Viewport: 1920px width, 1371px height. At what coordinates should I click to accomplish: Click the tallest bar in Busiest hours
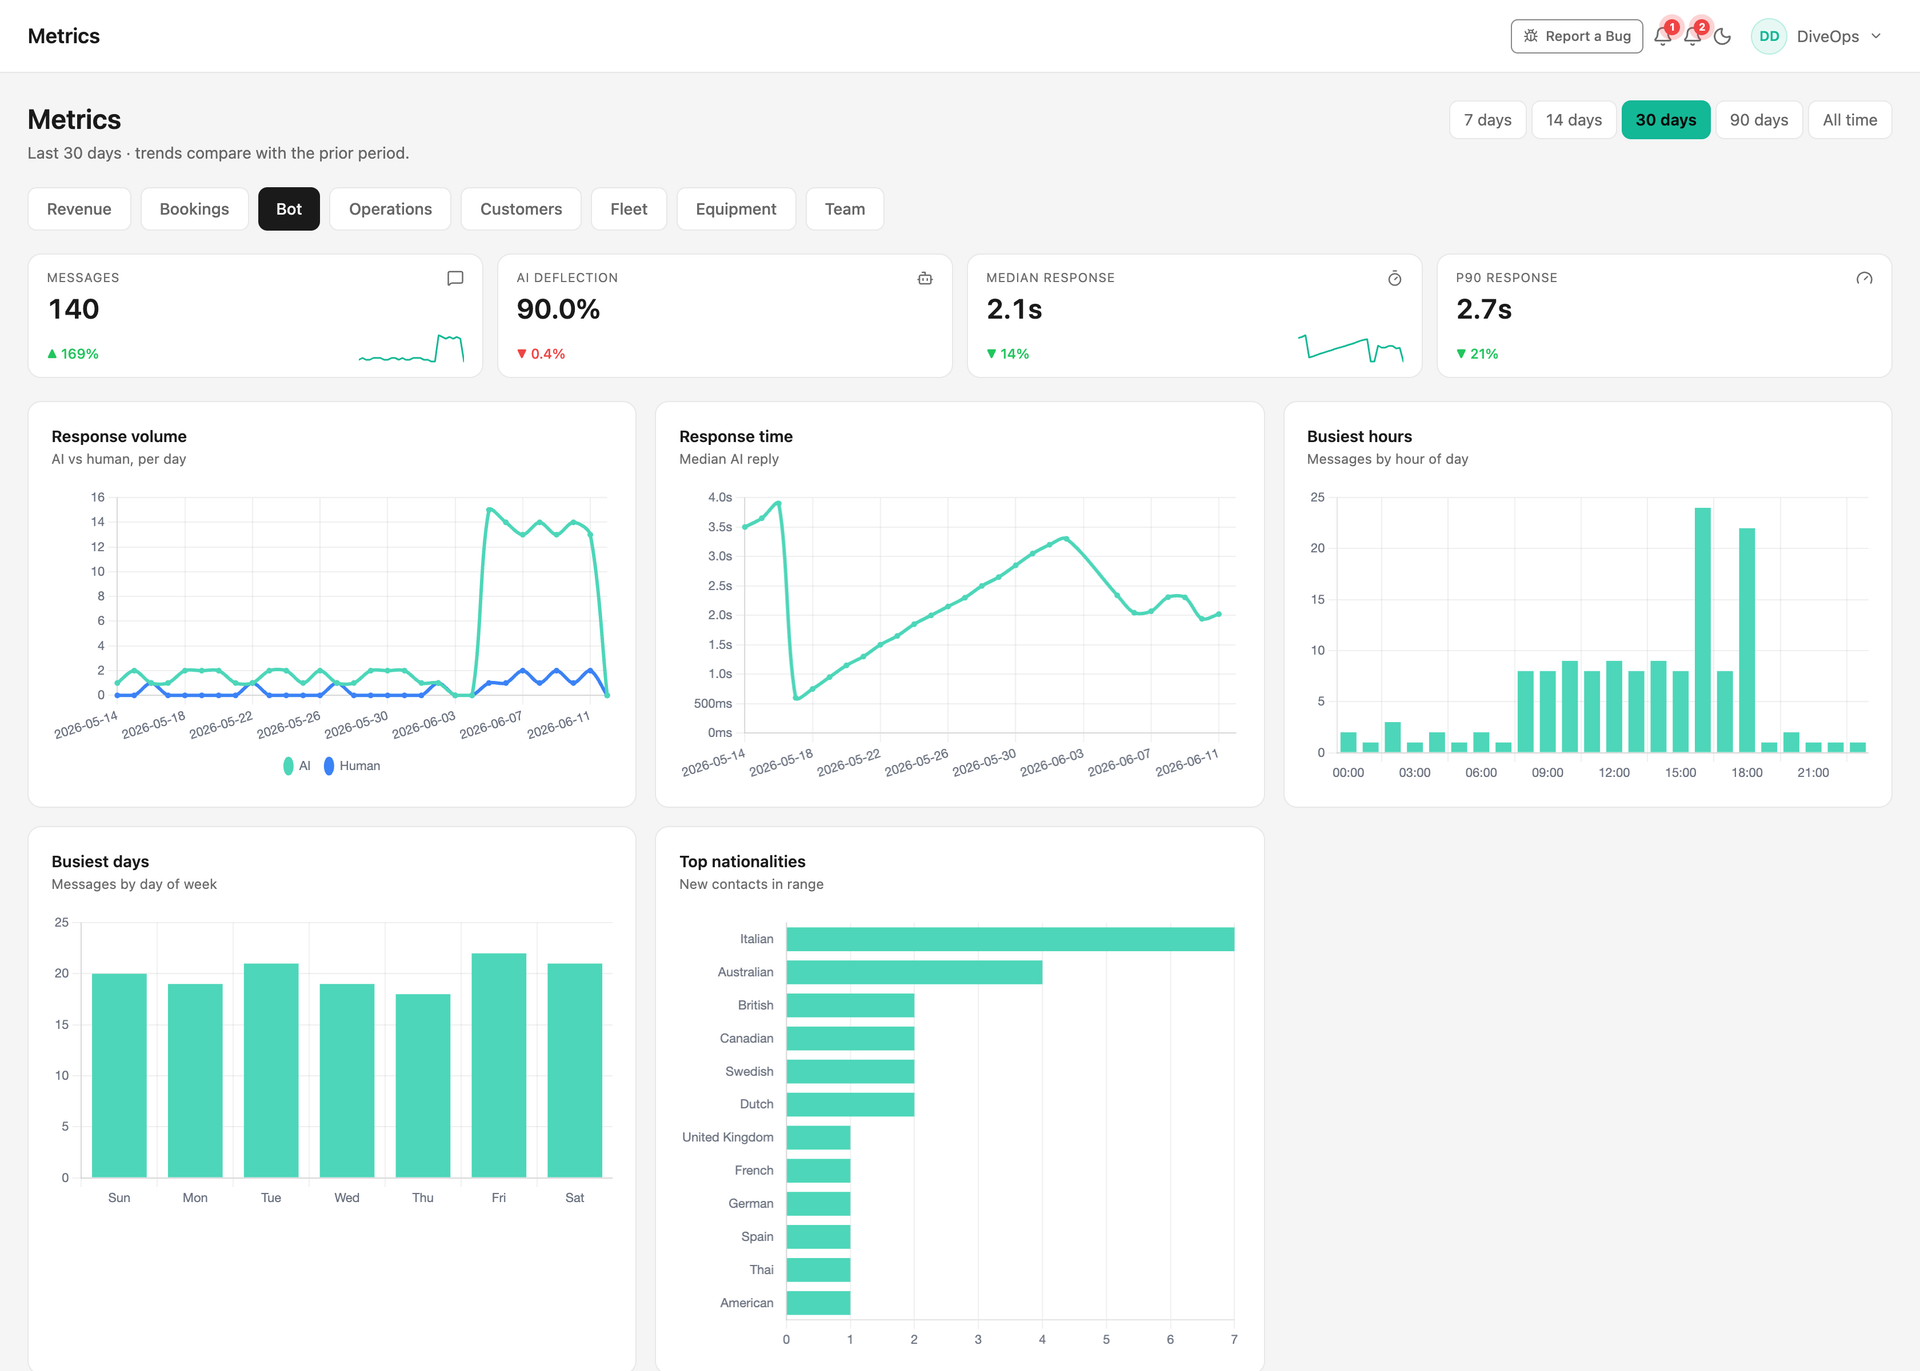1703,630
